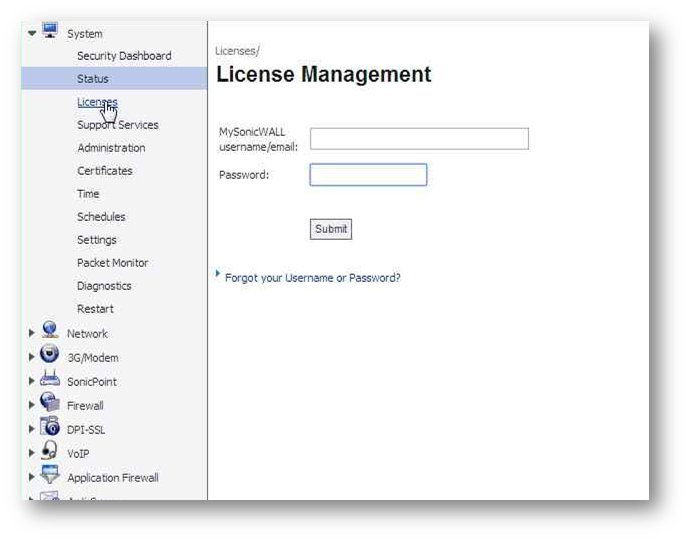Expand the Firewall section arrow
The image size is (691, 542).
click(x=32, y=406)
